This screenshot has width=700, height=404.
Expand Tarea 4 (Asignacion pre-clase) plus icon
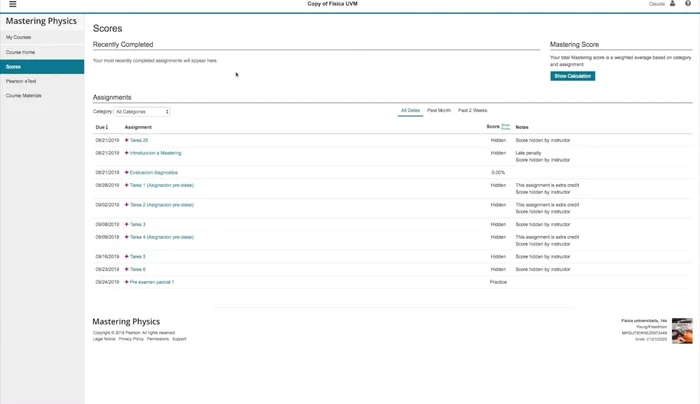(x=126, y=237)
